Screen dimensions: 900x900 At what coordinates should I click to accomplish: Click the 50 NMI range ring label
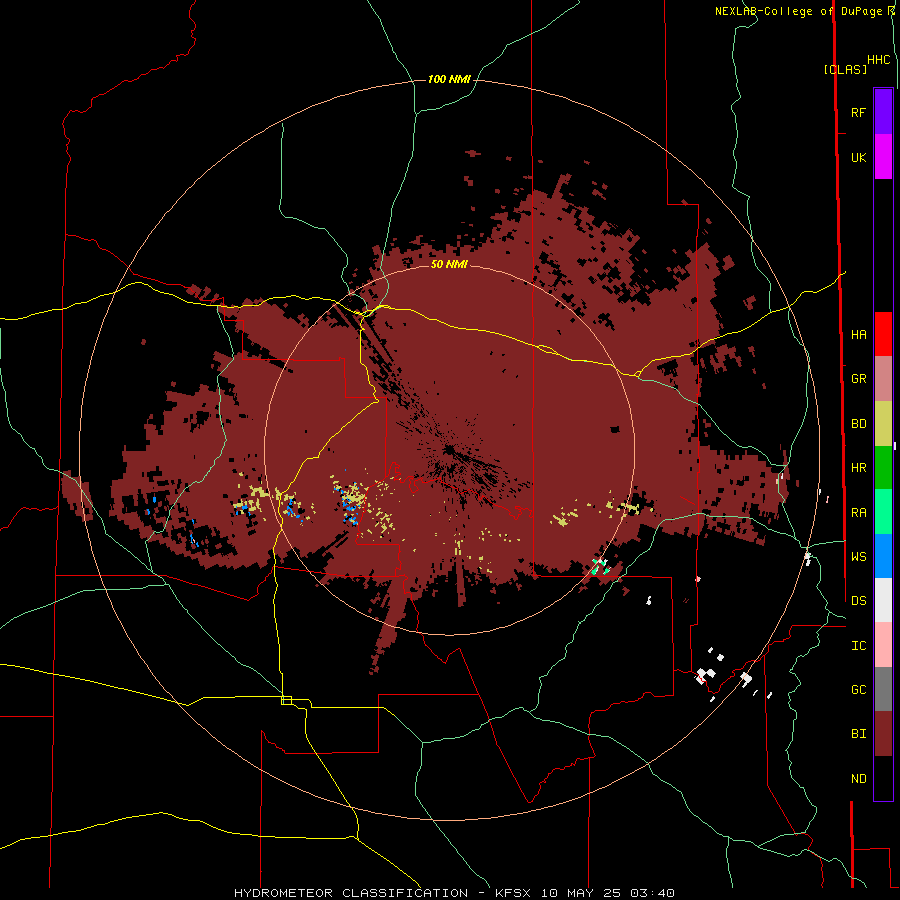[x=449, y=264]
